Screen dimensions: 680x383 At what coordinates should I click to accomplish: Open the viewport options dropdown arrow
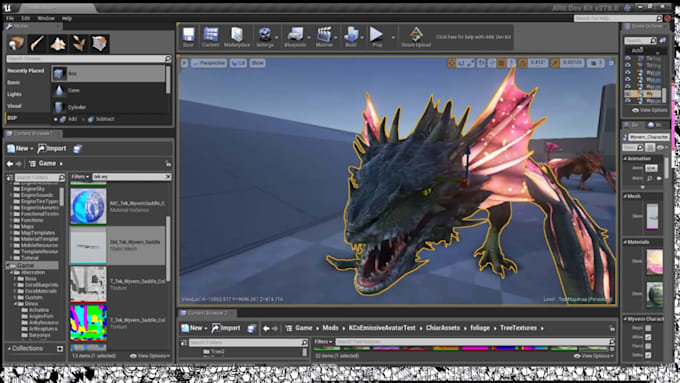[184, 63]
